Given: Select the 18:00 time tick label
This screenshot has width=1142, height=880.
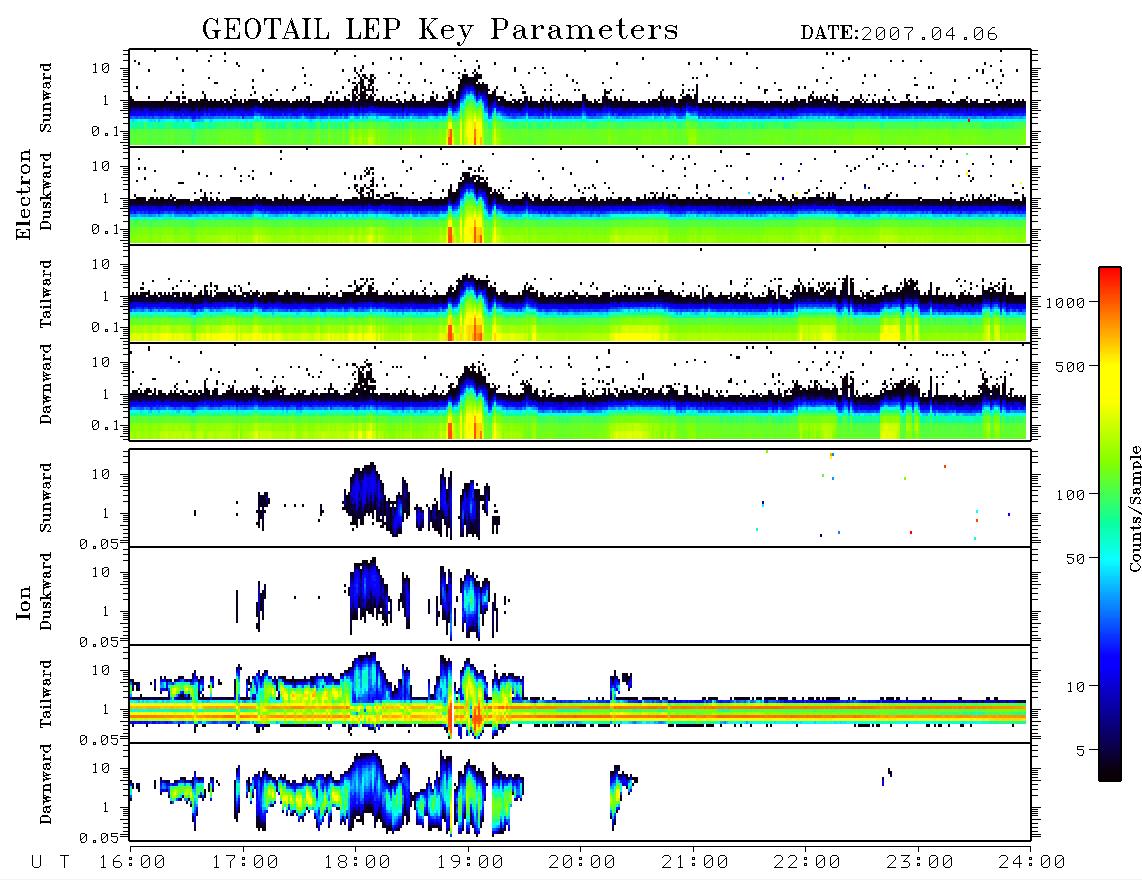Looking at the screenshot, I should [x=357, y=862].
